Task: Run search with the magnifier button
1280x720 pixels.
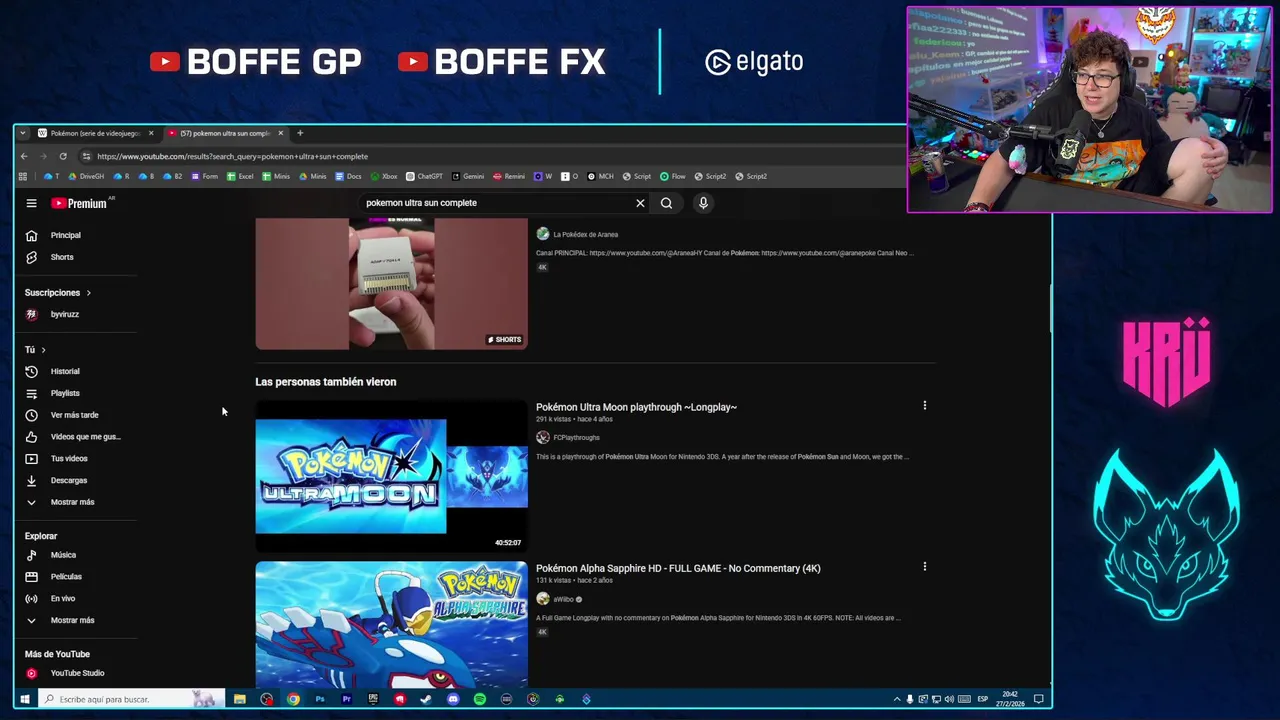Action: 666,203
